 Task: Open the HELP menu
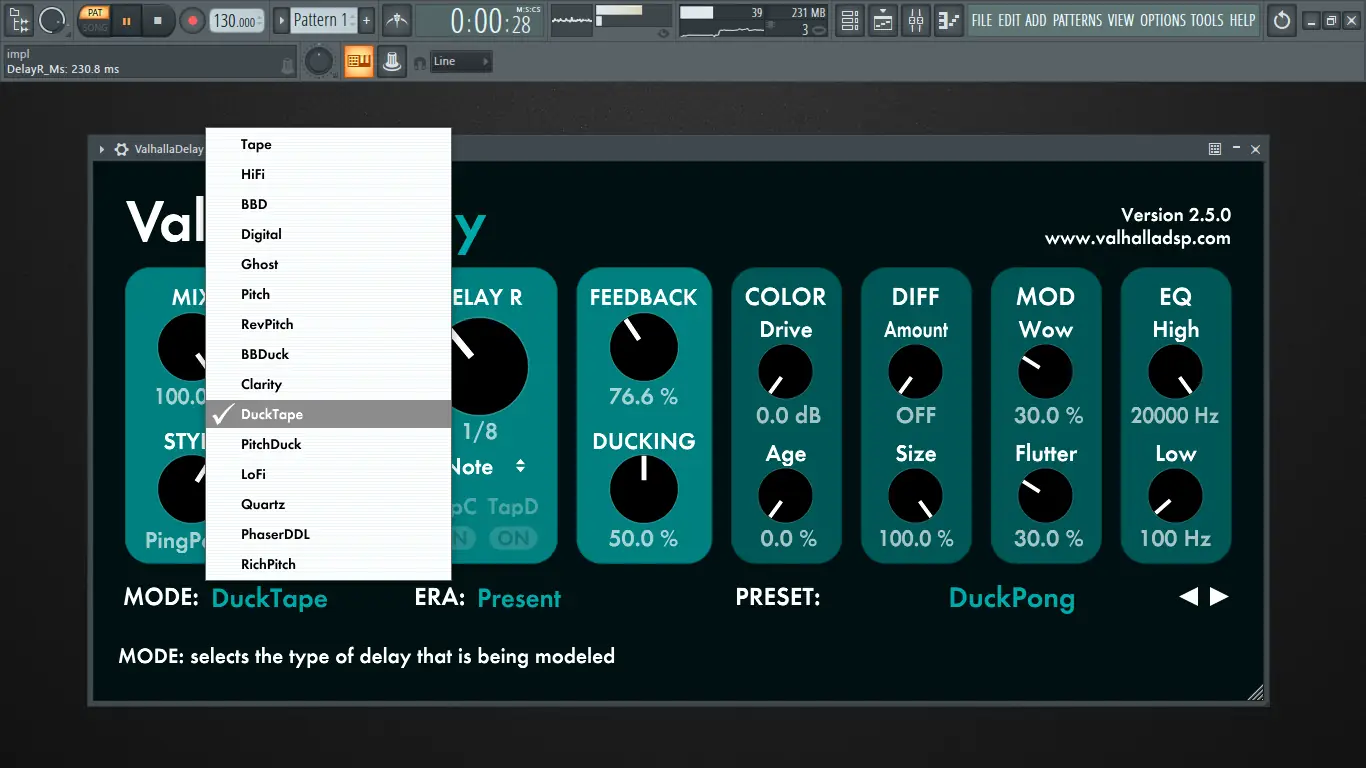coord(1242,20)
